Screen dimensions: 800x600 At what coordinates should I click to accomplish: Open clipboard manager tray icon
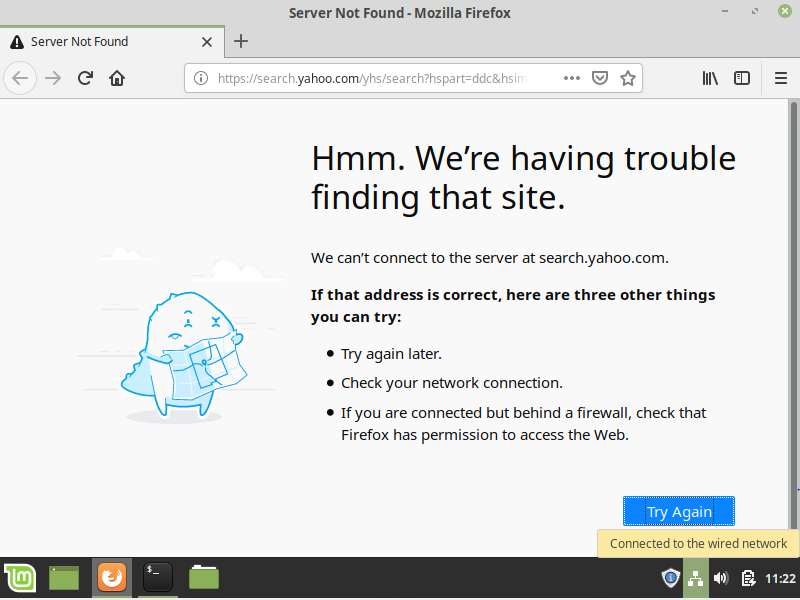(x=748, y=579)
